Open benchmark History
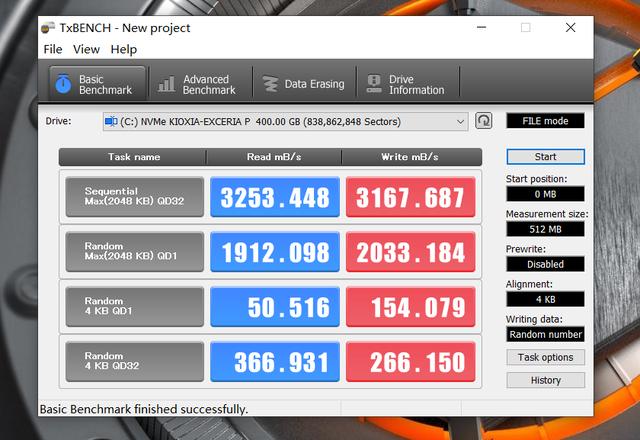 545,380
